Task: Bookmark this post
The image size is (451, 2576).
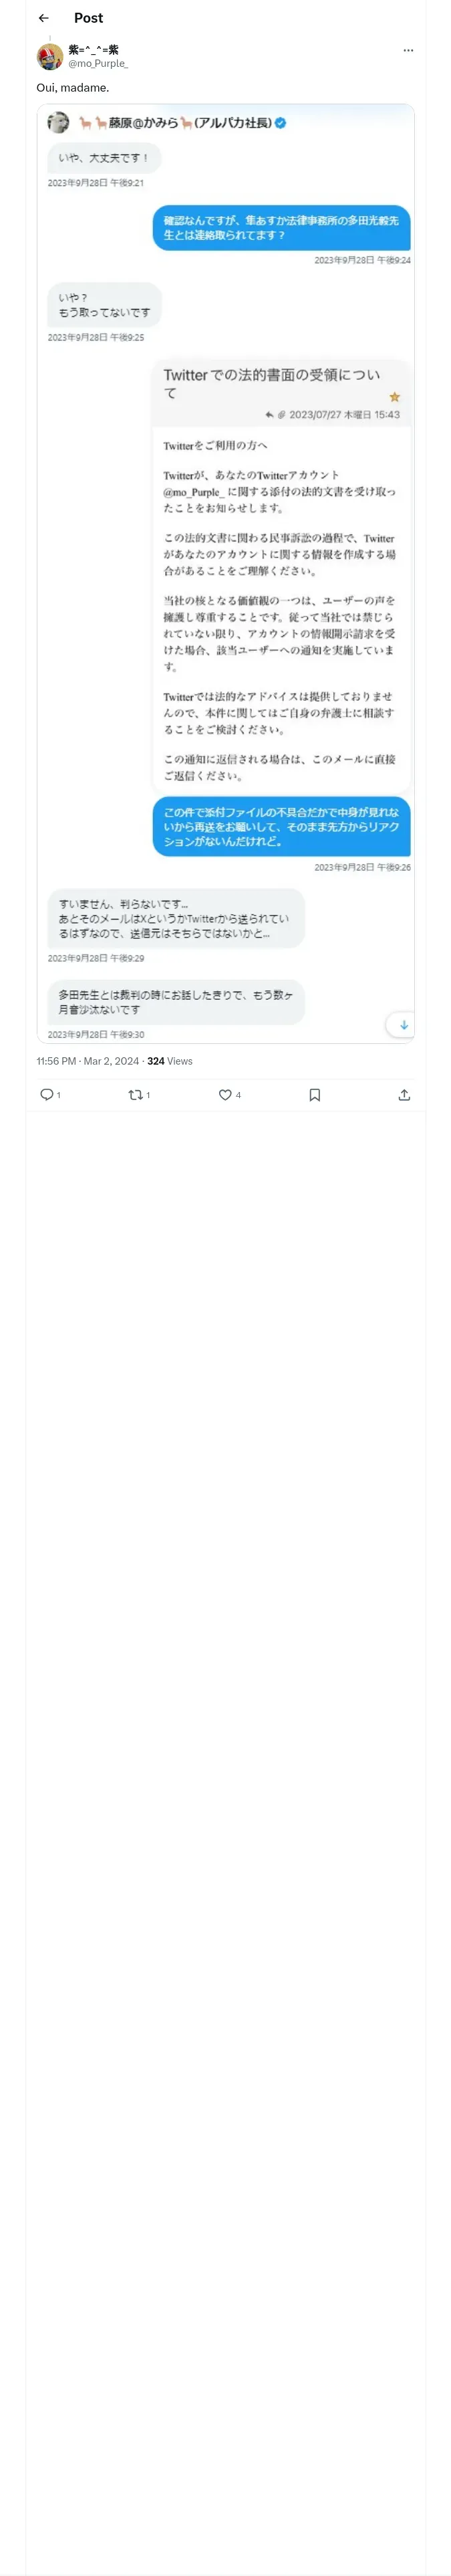Action: (314, 1094)
